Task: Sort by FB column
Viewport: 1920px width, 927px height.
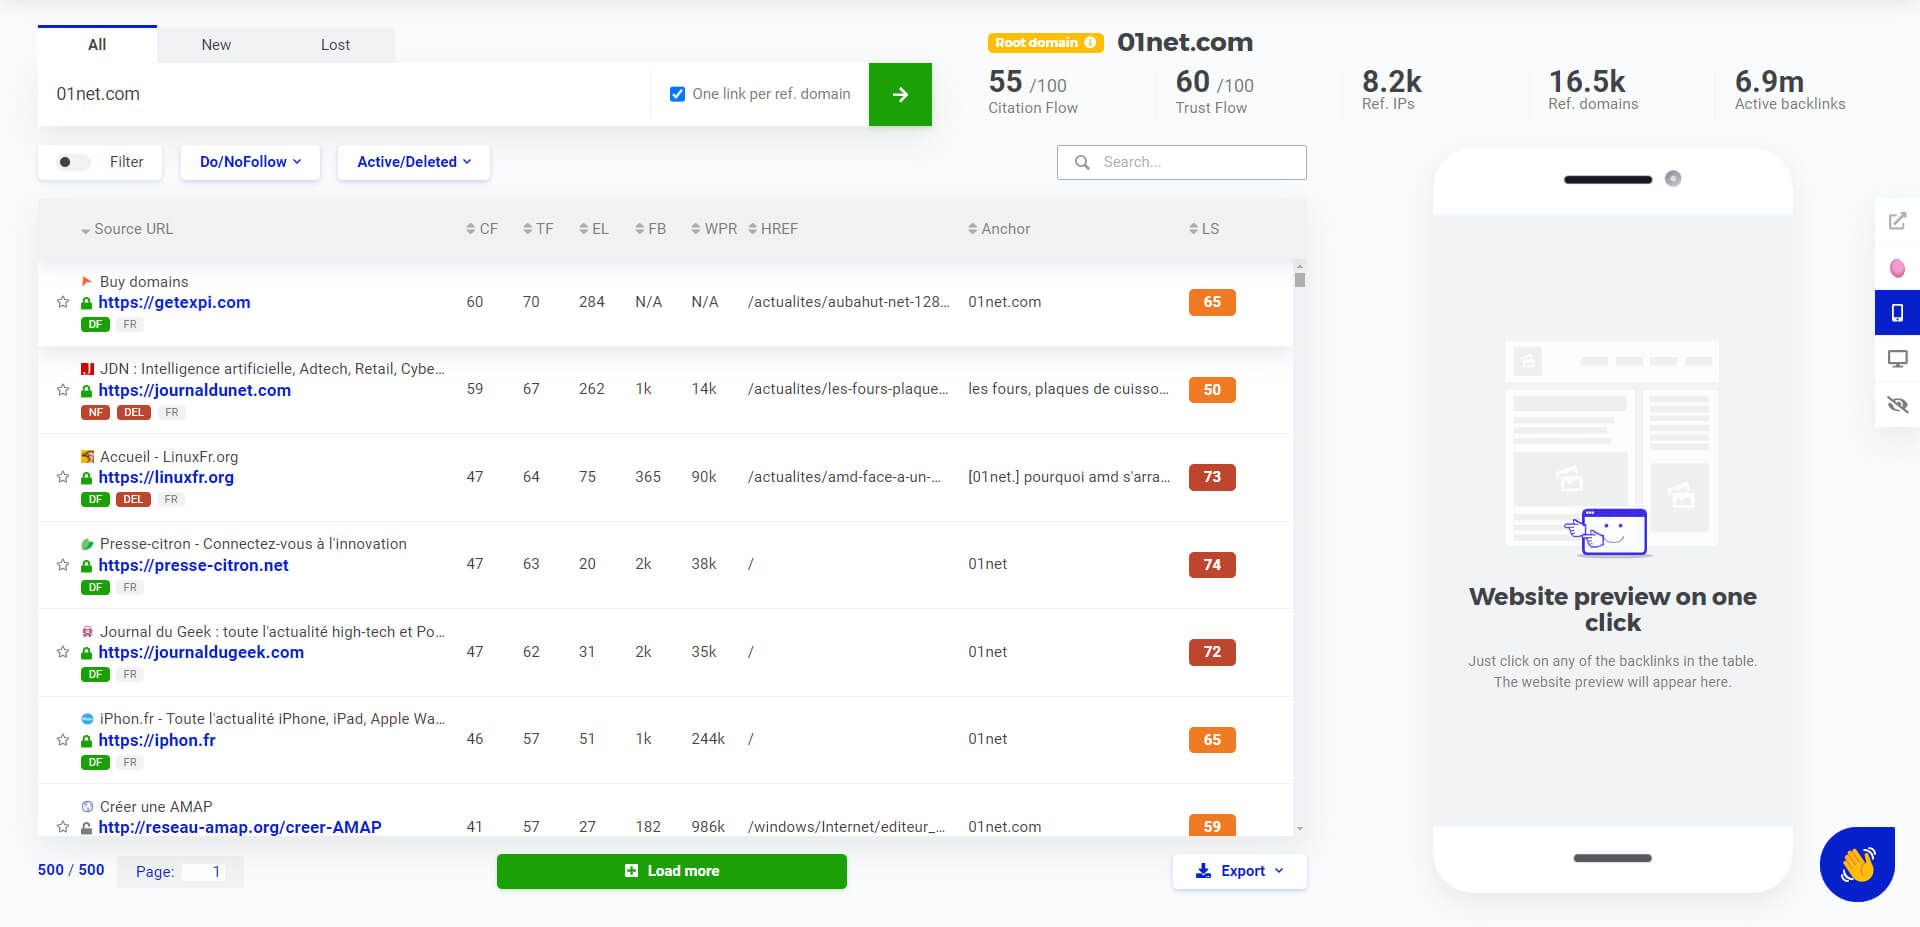Action: 650,229
